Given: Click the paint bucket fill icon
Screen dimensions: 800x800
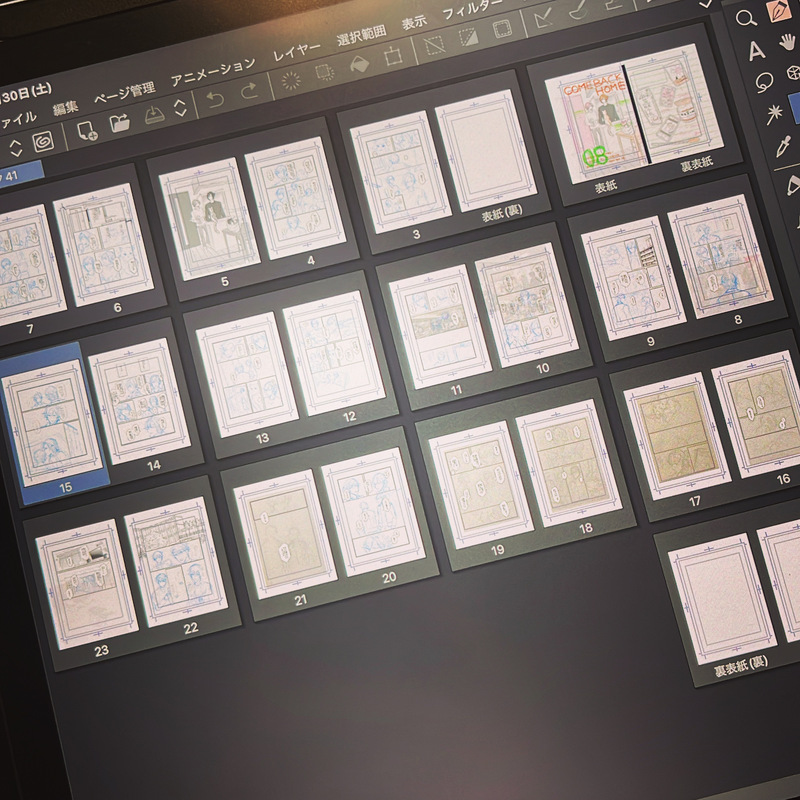Looking at the screenshot, I should [x=359, y=64].
